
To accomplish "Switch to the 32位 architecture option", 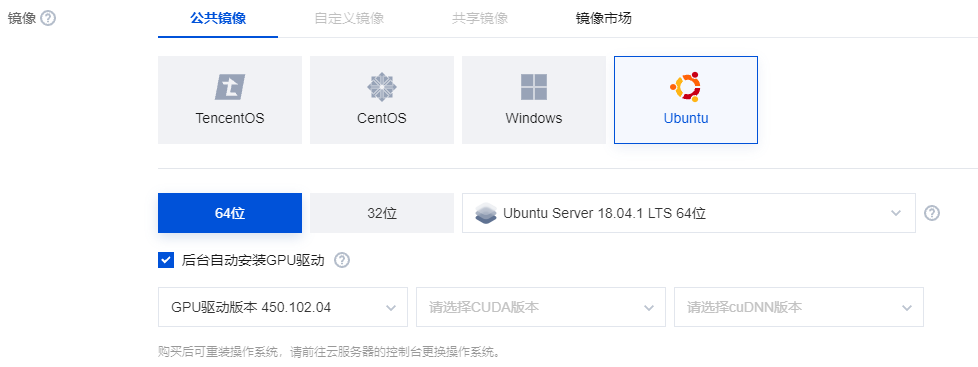I will pos(382,213).
